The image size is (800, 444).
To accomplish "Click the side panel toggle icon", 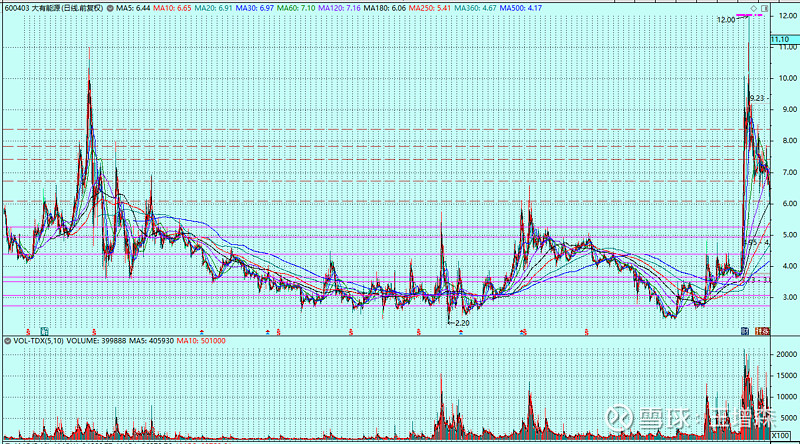I will [767, 7].
